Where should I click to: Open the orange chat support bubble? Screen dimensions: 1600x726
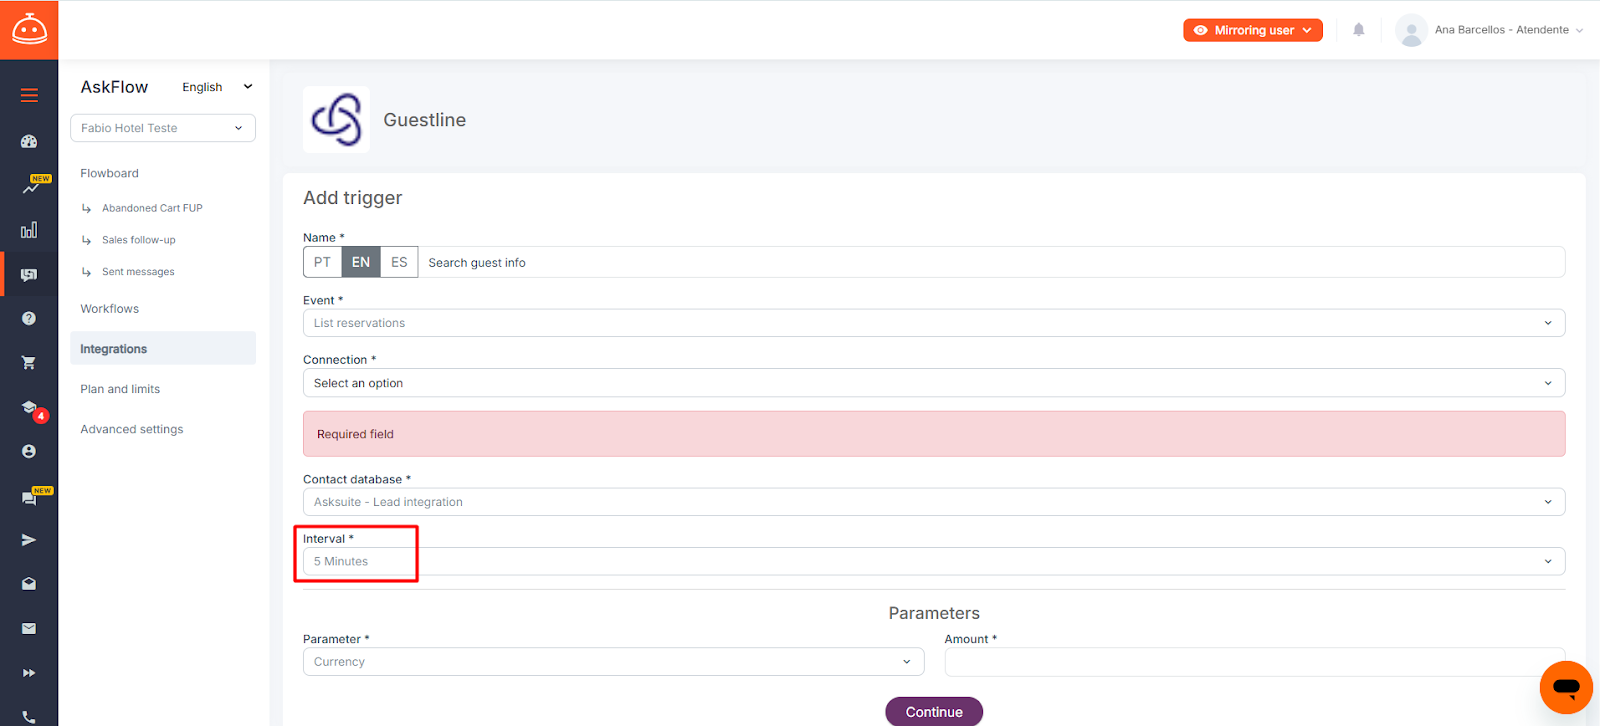(1566, 688)
